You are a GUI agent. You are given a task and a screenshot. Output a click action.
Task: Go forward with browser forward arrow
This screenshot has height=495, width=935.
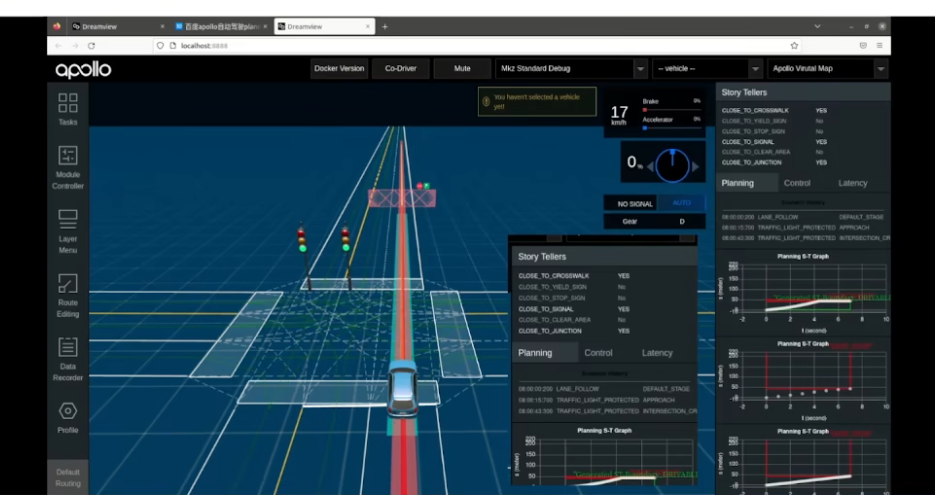tap(75, 45)
